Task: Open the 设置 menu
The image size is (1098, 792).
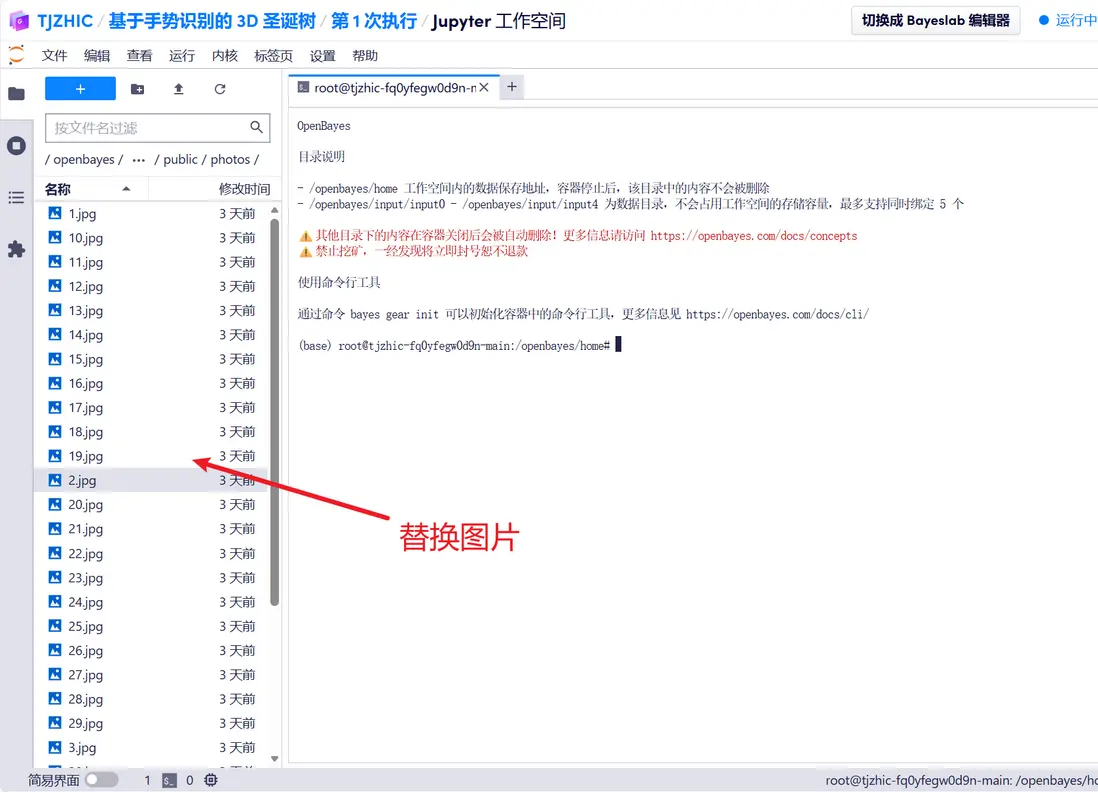Action: point(323,55)
